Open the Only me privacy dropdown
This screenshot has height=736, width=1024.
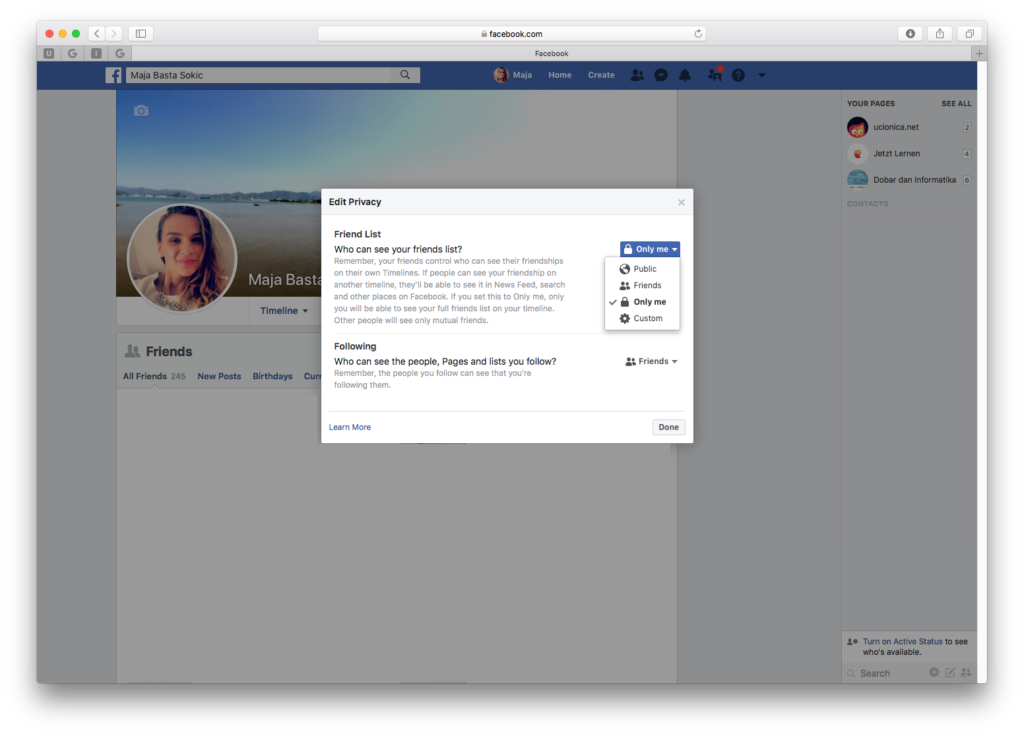pyautogui.click(x=650, y=249)
